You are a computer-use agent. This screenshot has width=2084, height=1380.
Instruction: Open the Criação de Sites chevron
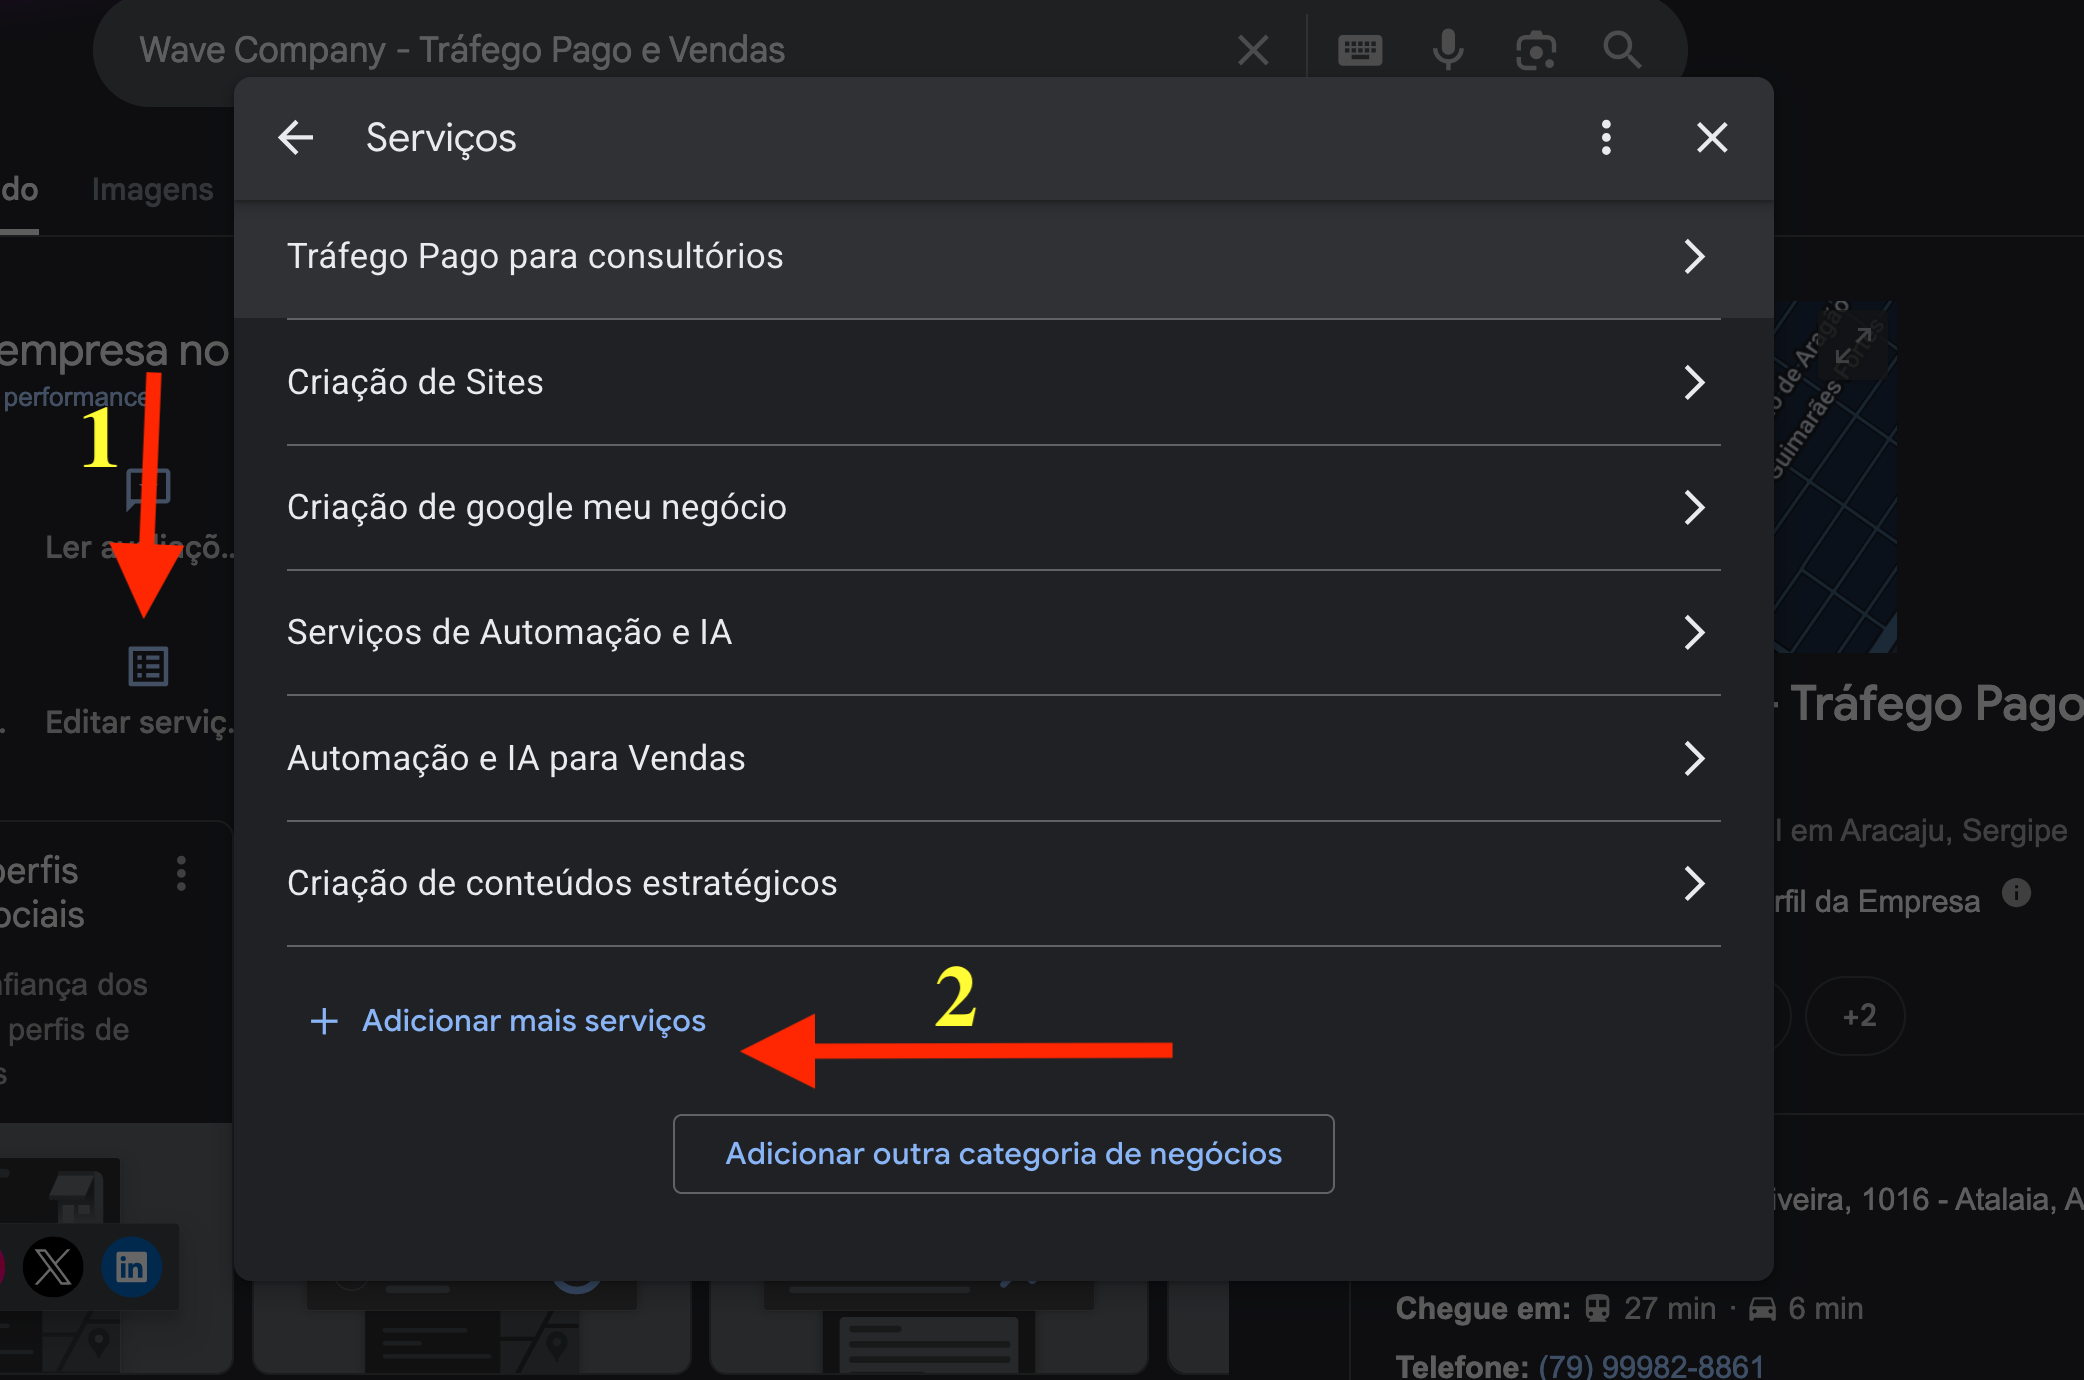1693,382
